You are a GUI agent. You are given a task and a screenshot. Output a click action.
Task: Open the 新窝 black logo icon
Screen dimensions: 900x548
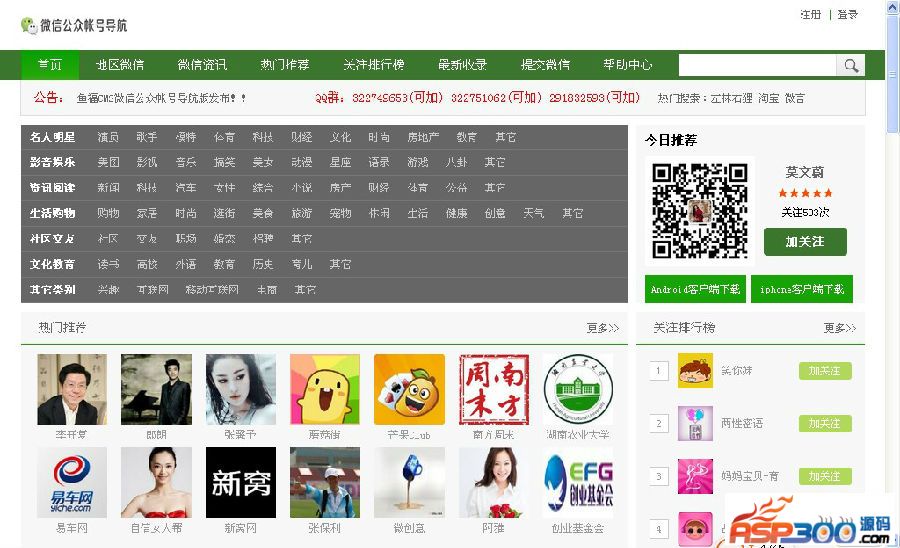pos(240,483)
